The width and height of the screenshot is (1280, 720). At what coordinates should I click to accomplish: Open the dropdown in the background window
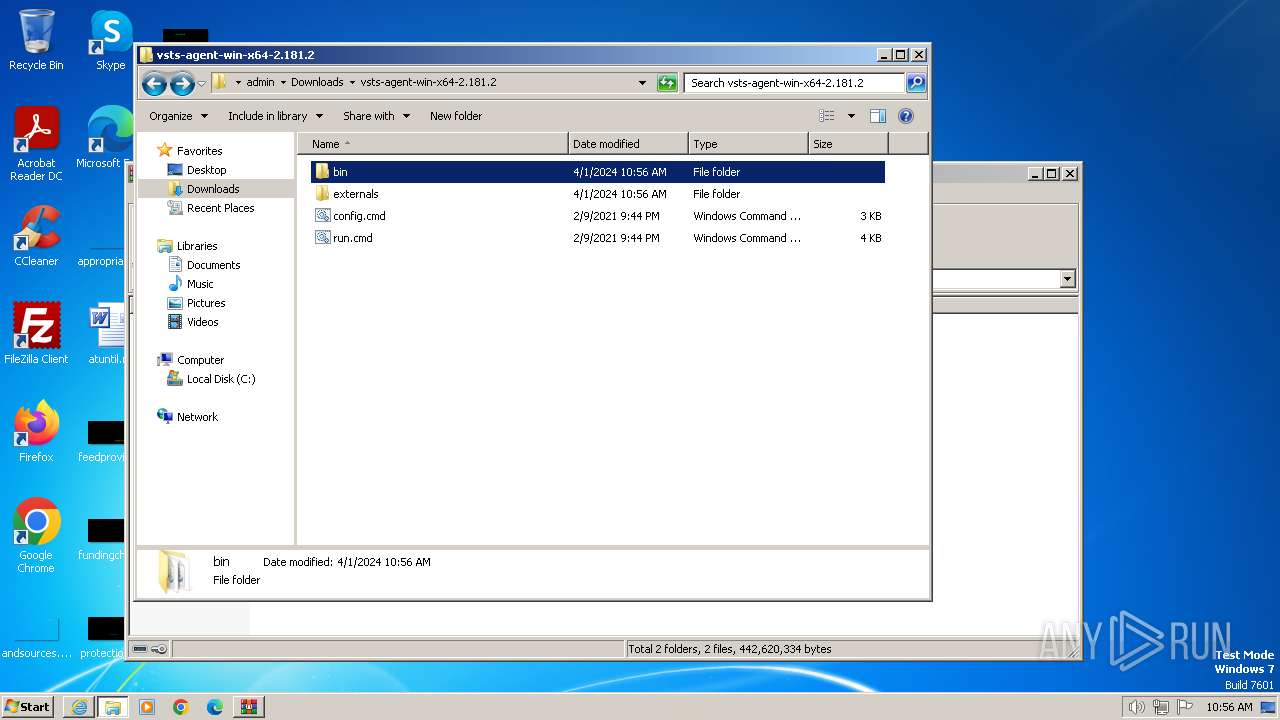pyautogui.click(x=1068, y=279)
